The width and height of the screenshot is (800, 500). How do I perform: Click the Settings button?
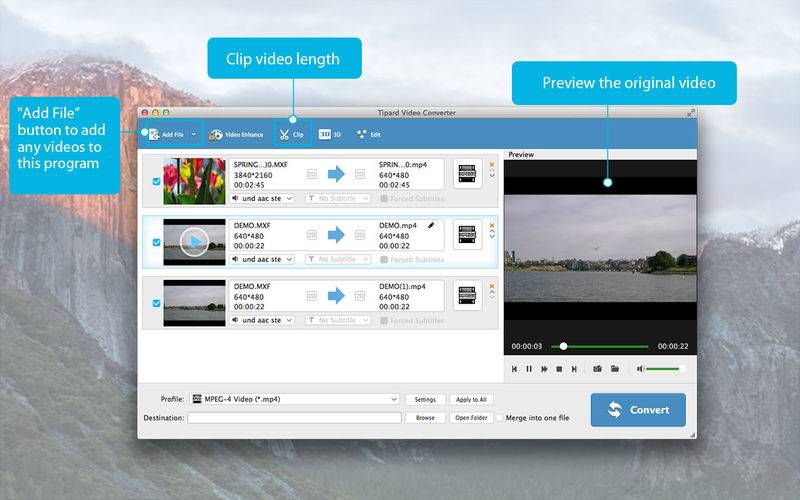[425, 399]
